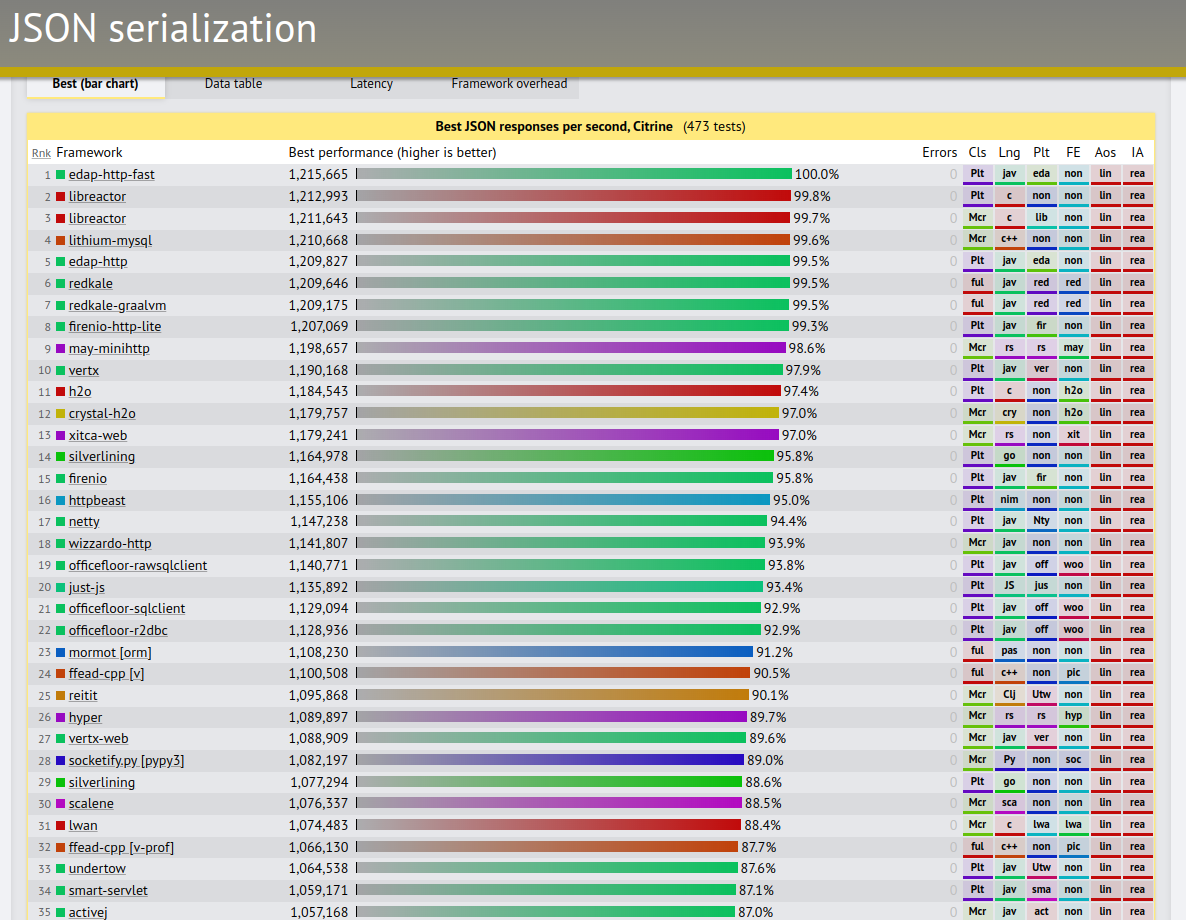Sort the table using the Rnk column header

(41, 153)
